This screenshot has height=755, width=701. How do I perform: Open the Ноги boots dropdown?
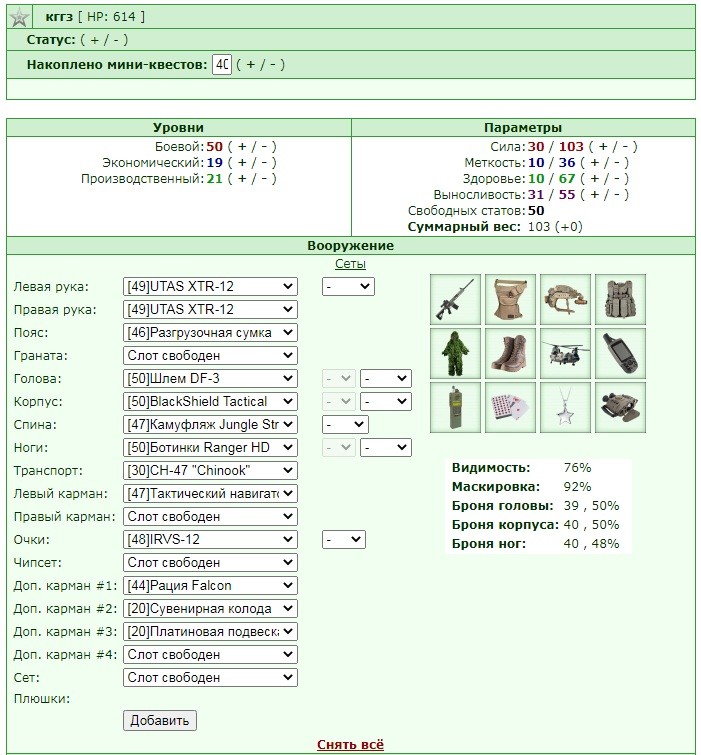tap(210, 447)
